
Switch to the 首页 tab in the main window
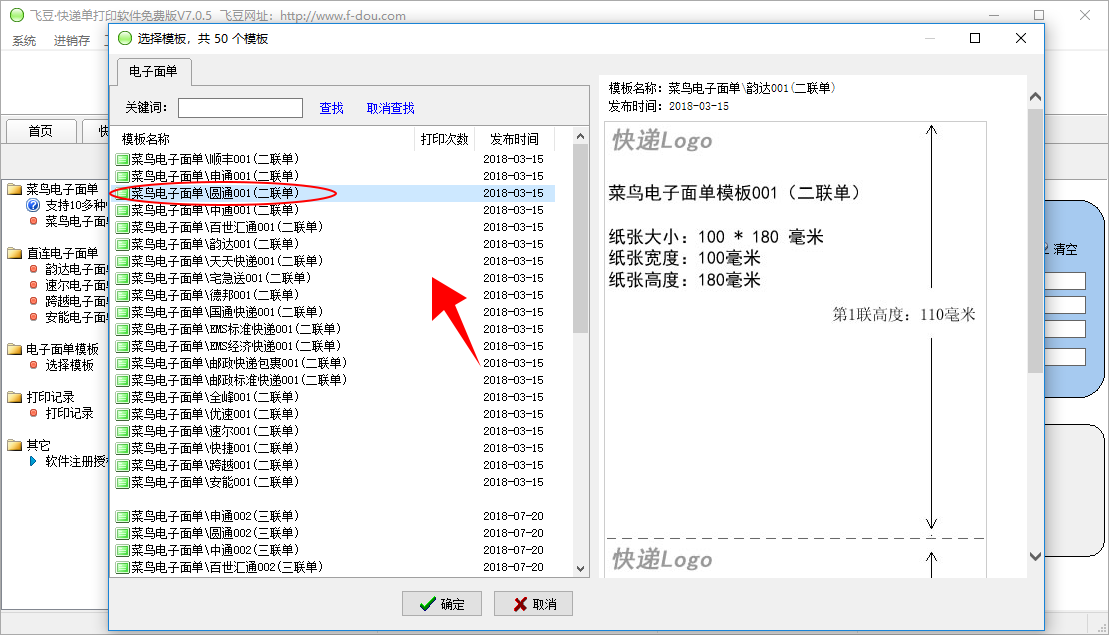[40, 131]
